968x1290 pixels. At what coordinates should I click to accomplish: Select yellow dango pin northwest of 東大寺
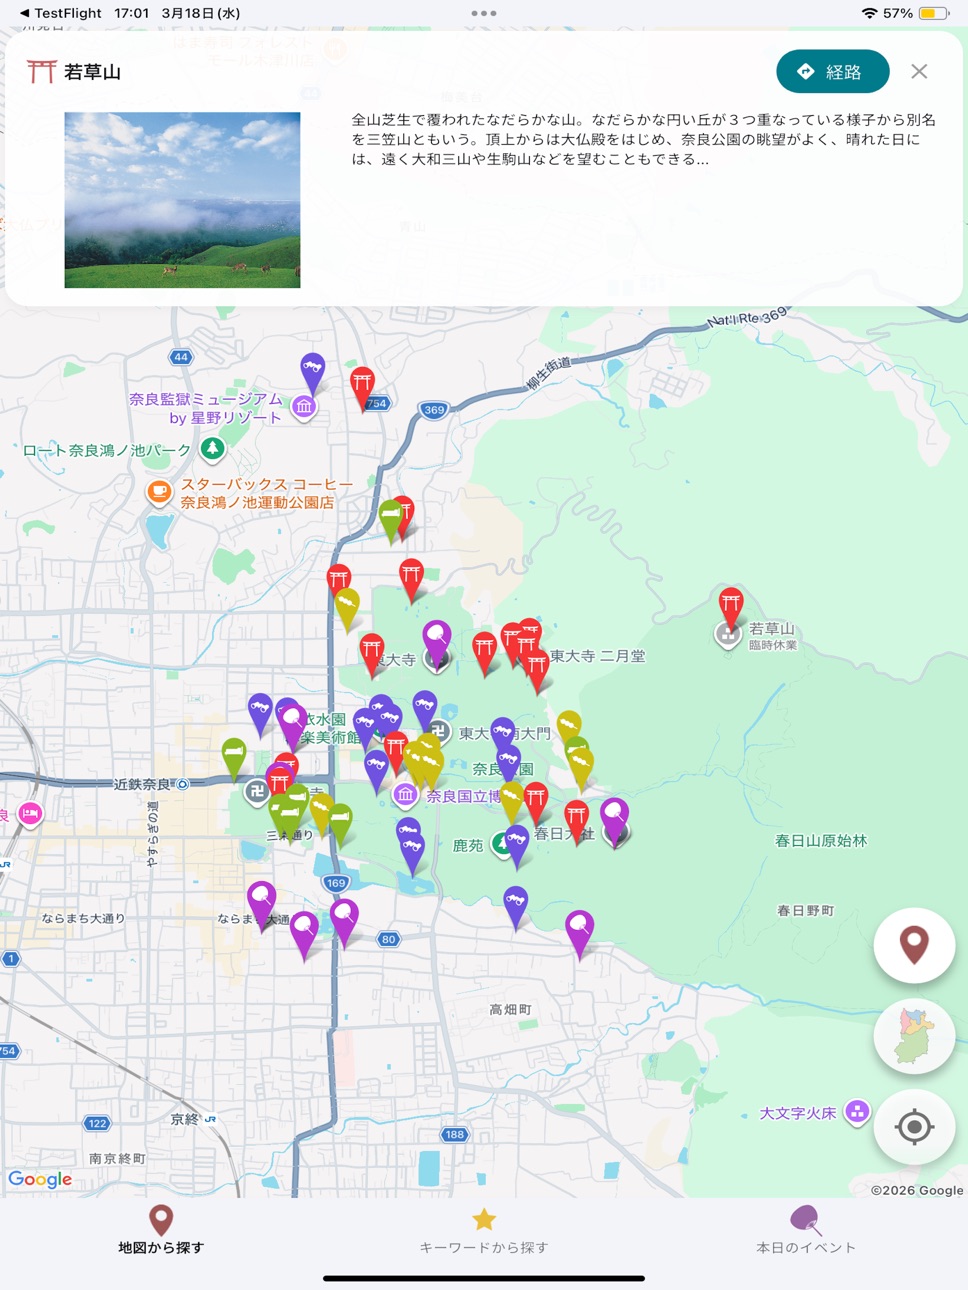[x=347, y=610]
